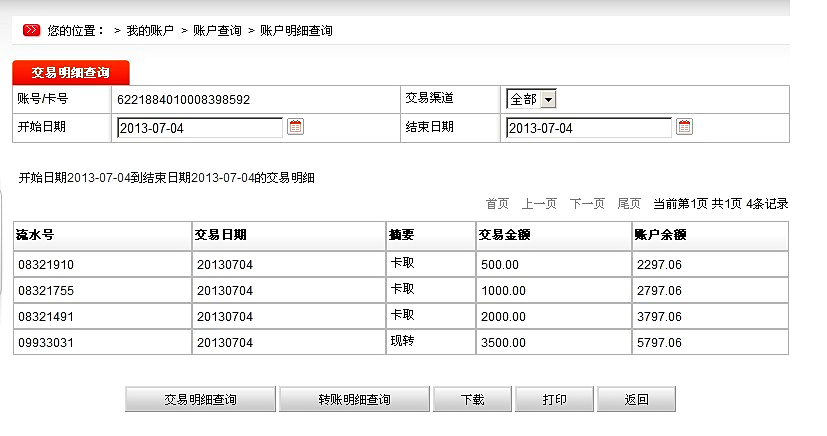Image resolution: width=827 pixels, height=436 pixels.
Task: Select the 交易明细查询 red tab
Action: pyautogui.click(x=70, y=74)
